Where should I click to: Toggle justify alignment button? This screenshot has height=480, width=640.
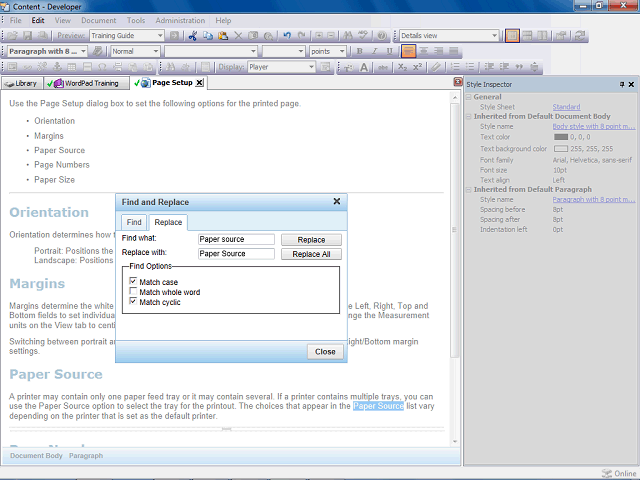pyautogui.click(x=453, y=51)
